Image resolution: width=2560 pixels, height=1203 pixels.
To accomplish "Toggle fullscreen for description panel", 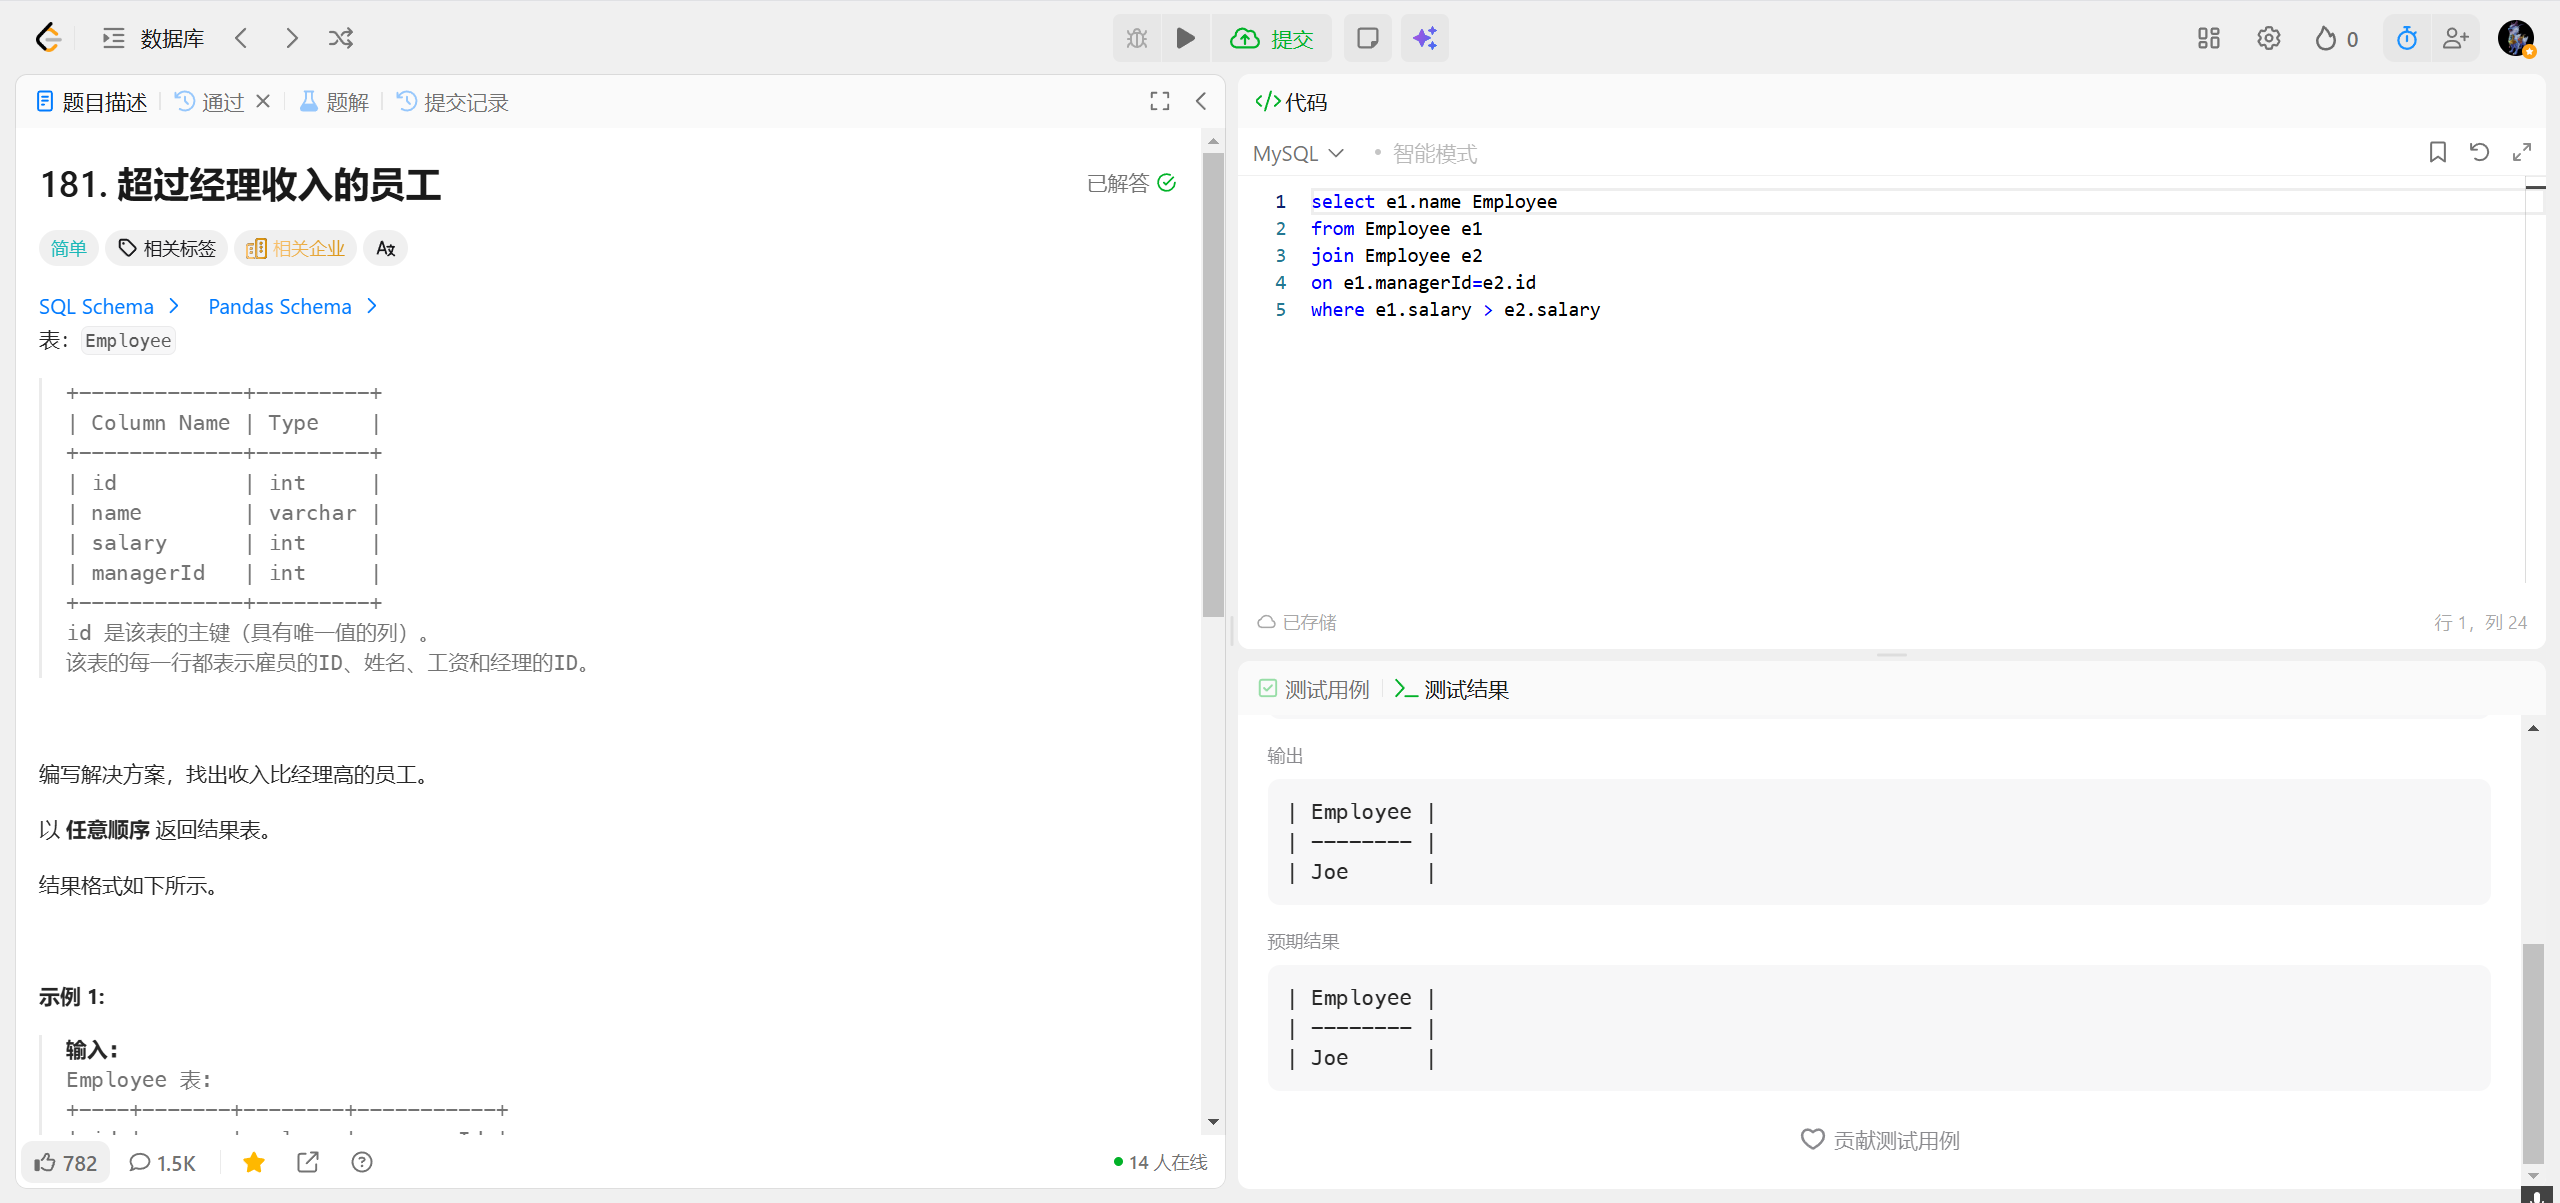I will 1159,101.
